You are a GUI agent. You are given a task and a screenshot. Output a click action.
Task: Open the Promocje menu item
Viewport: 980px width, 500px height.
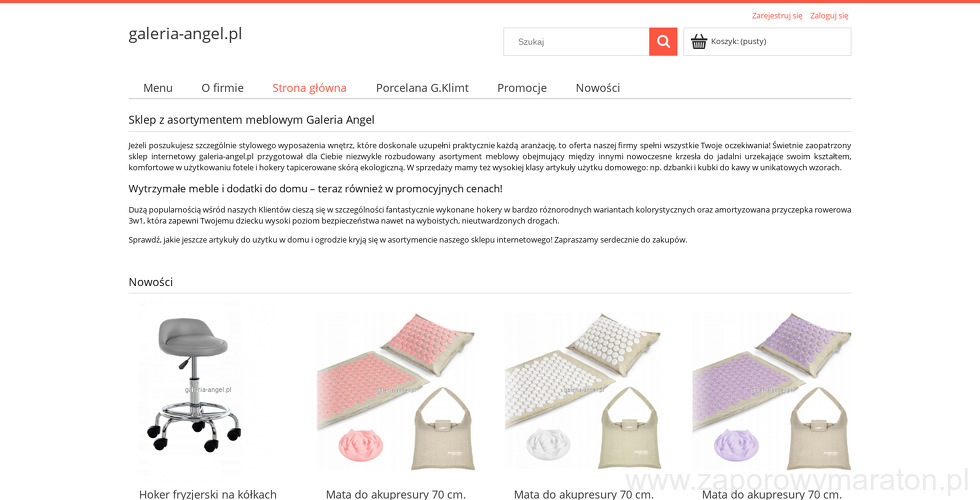[x=522, y=88]
